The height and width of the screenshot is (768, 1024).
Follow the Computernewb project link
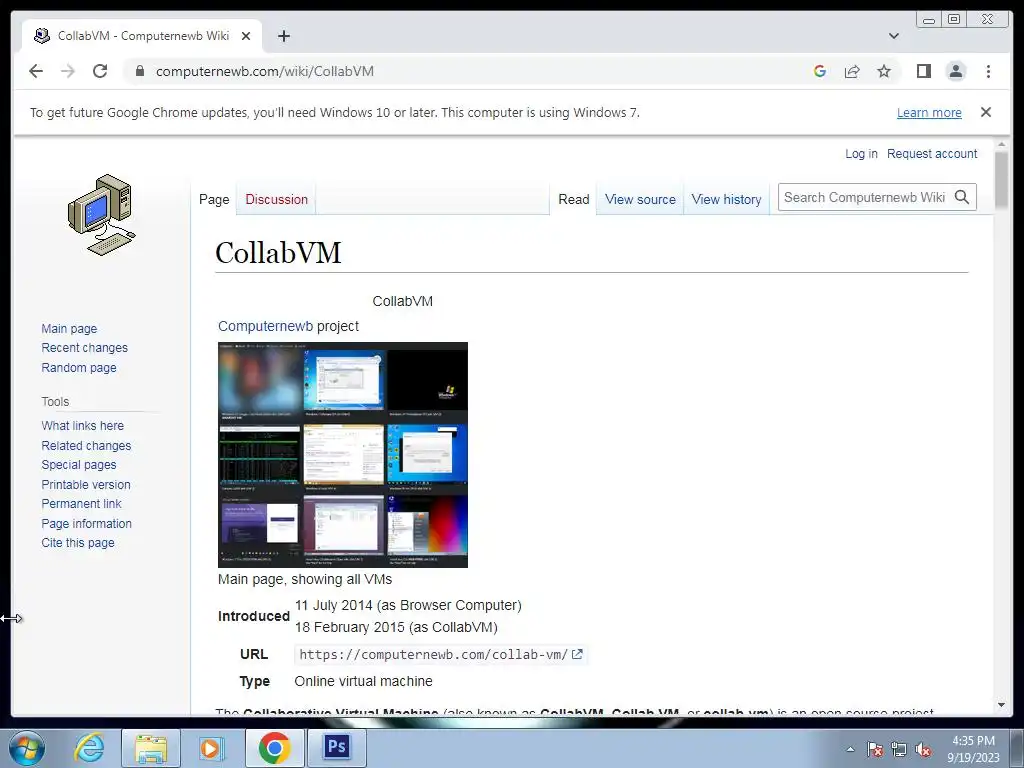pos(265,326)
